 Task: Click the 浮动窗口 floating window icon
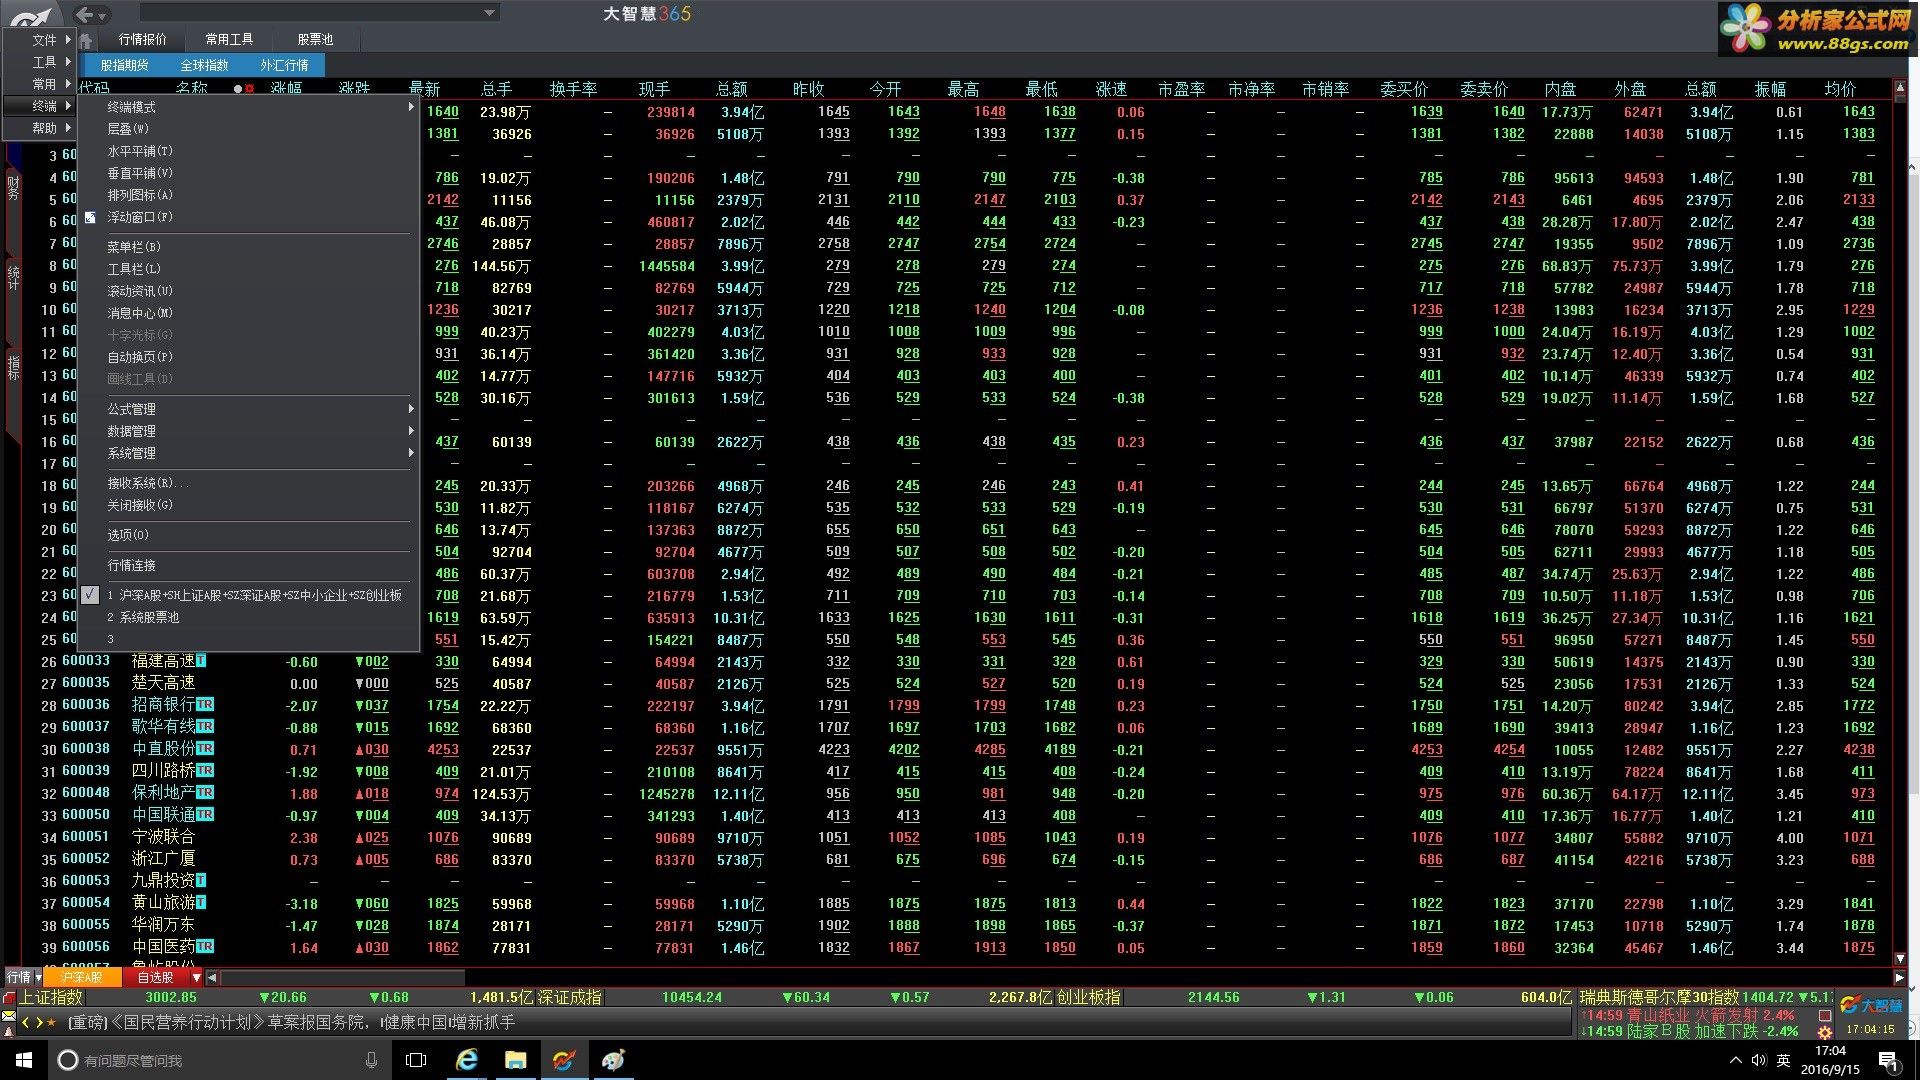[x=90, y=217]
